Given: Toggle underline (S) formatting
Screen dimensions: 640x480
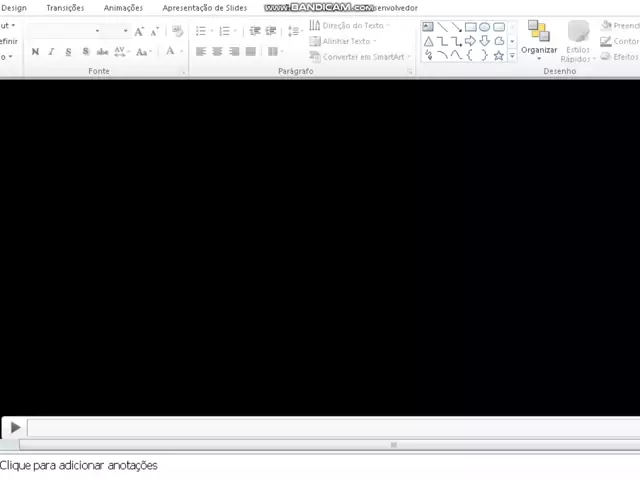Looking at the screenshot, I should 68,51.
